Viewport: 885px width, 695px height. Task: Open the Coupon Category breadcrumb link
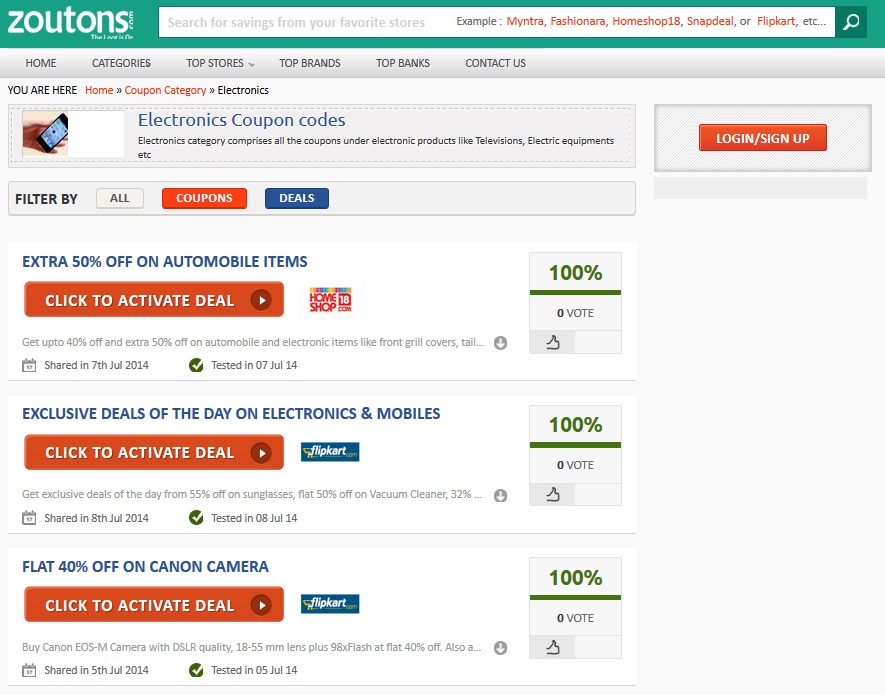[165, 90]
